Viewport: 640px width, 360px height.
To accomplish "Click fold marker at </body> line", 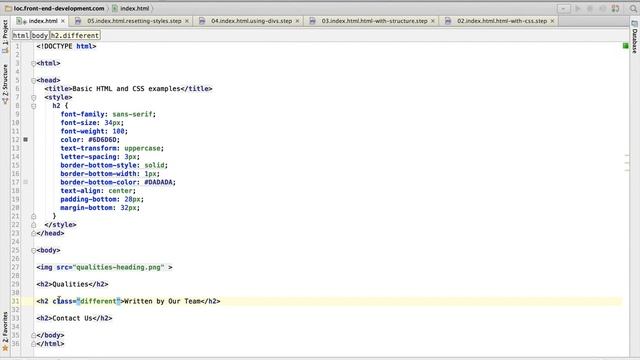I will [33, 336].
